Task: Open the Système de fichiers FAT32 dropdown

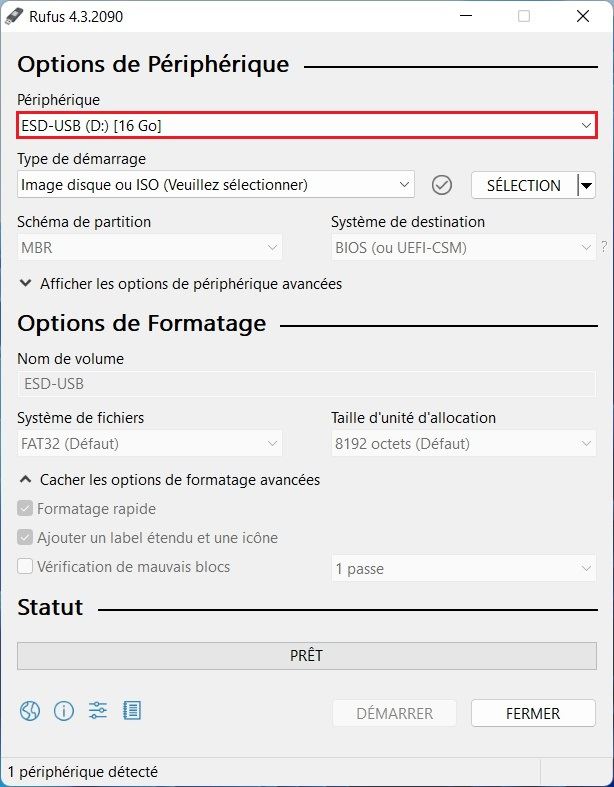Action: tap(150, 444)
